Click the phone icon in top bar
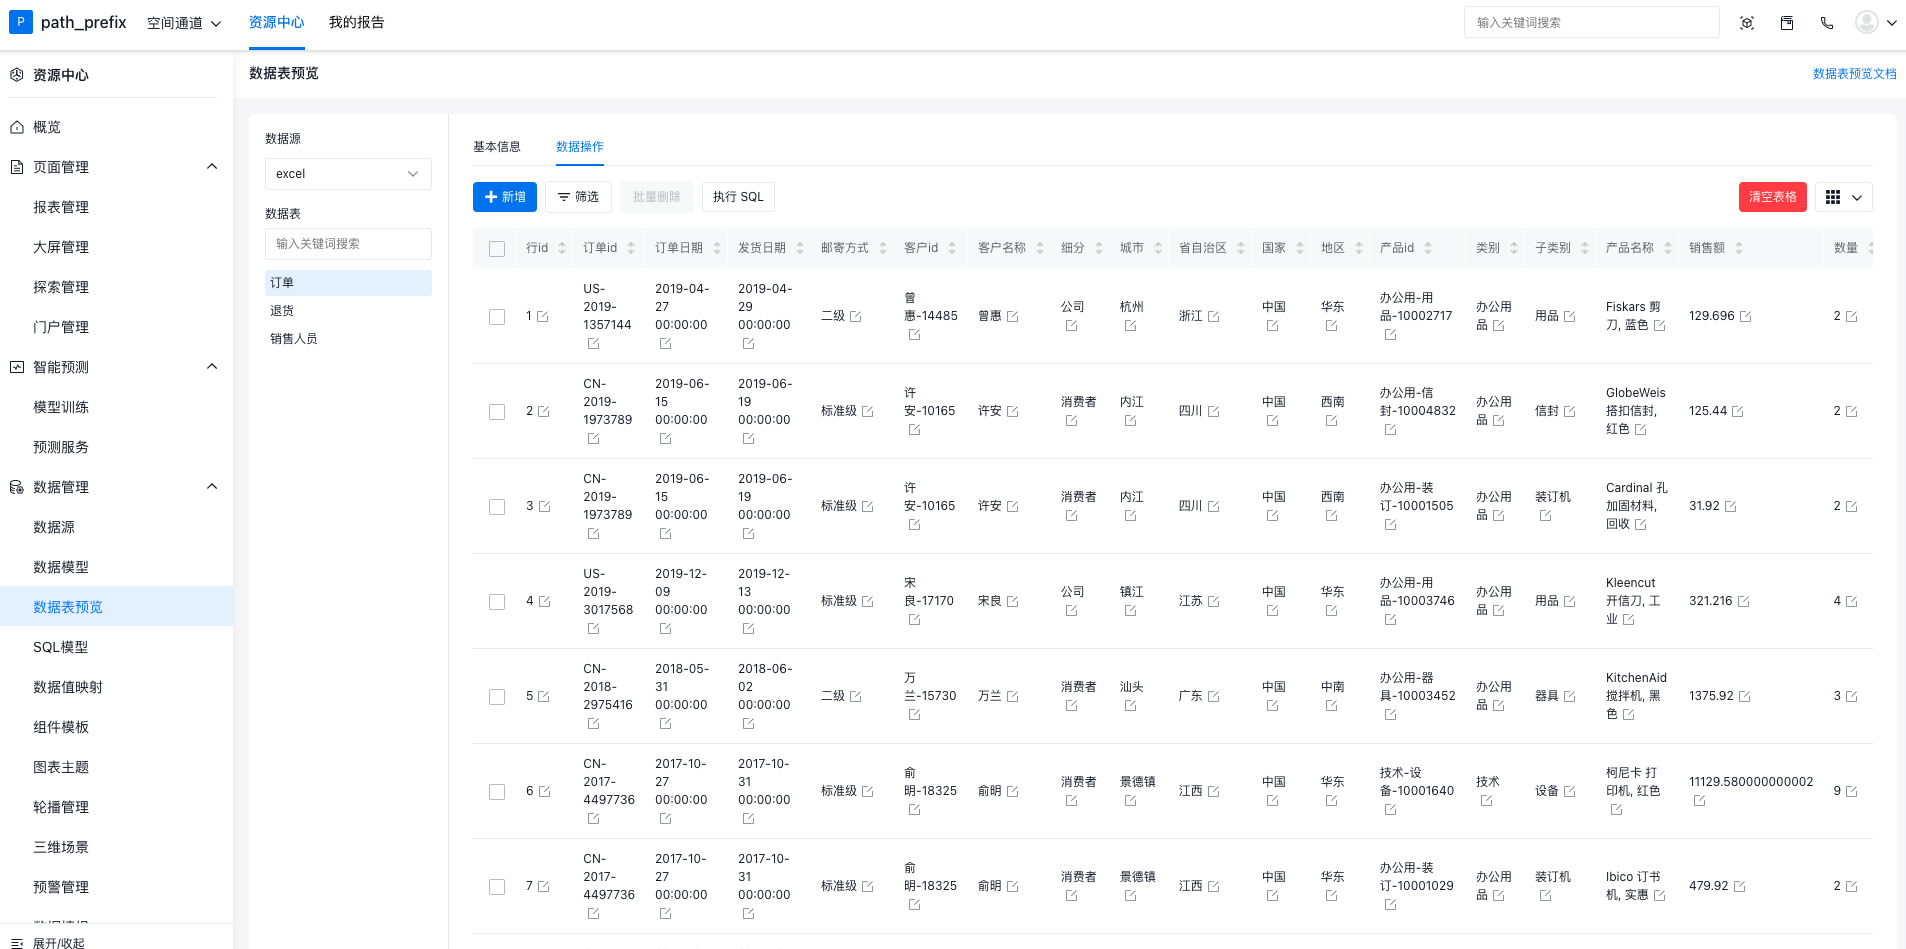Screen dimensions: 1906x949 pyautogui.click(x=1827, y=23)
